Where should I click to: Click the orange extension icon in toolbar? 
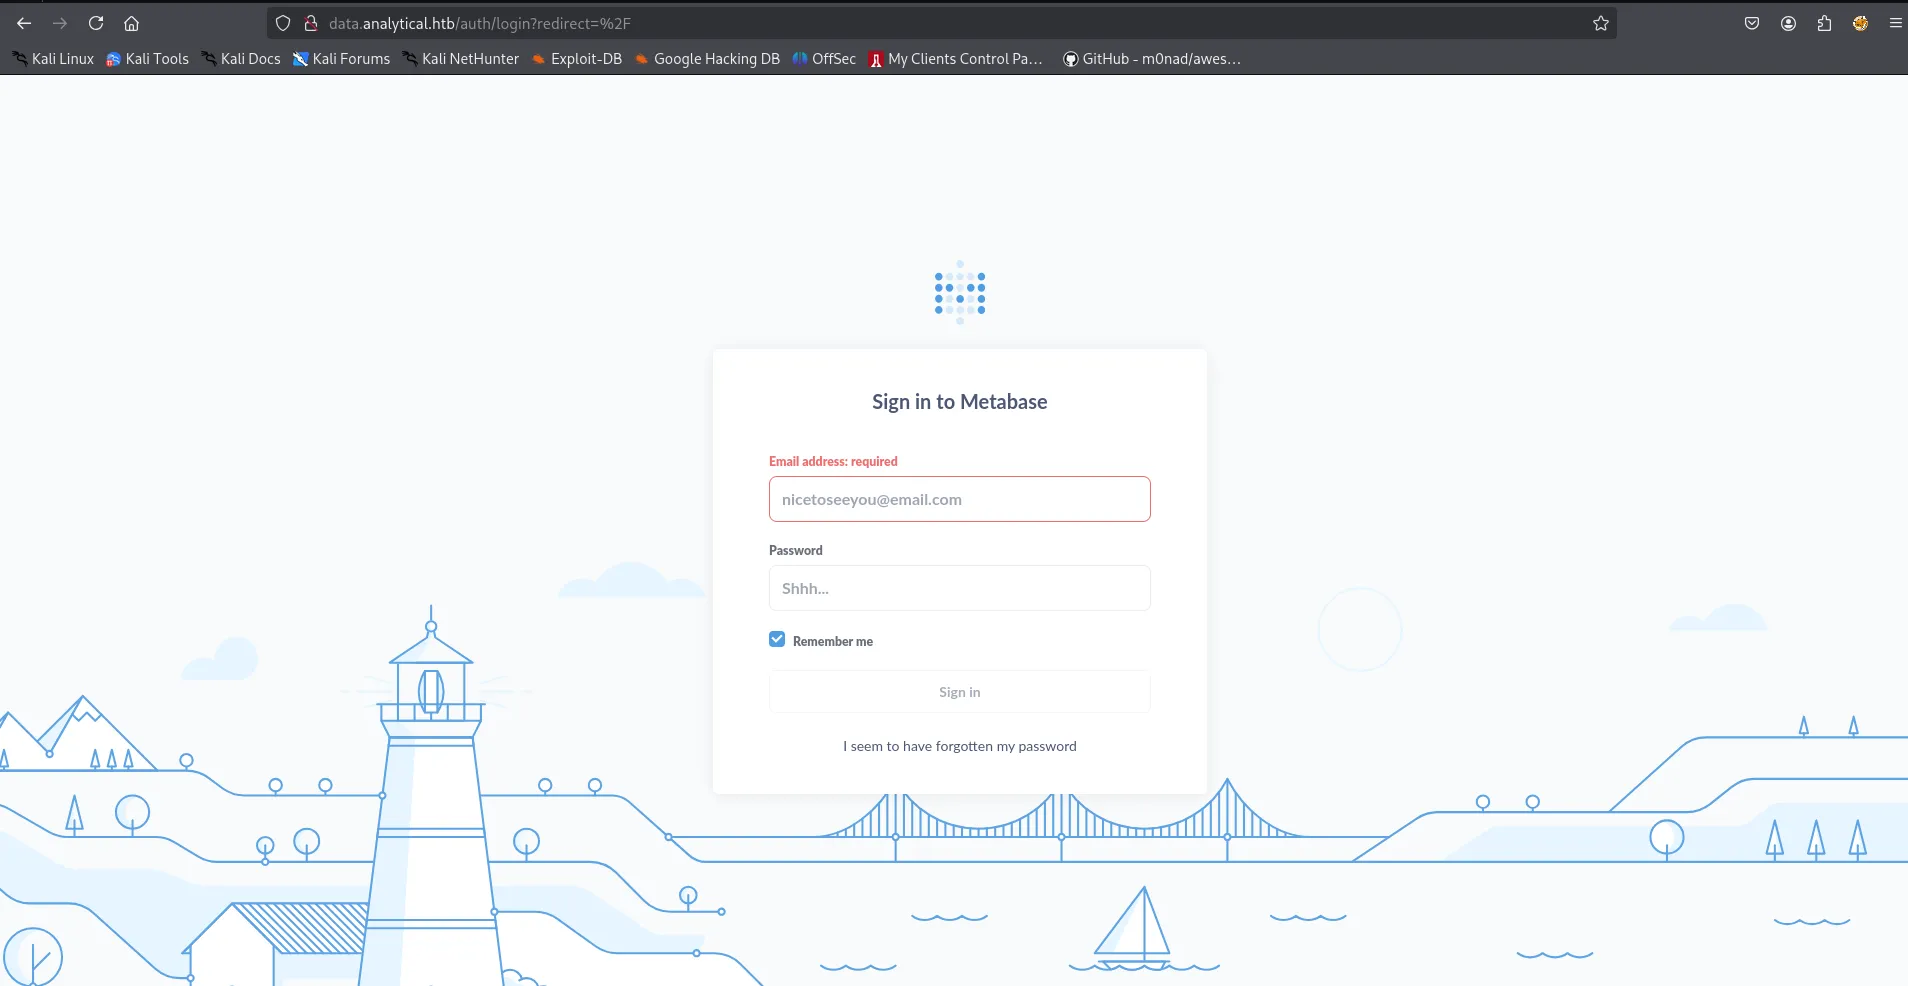point(1860,23)
